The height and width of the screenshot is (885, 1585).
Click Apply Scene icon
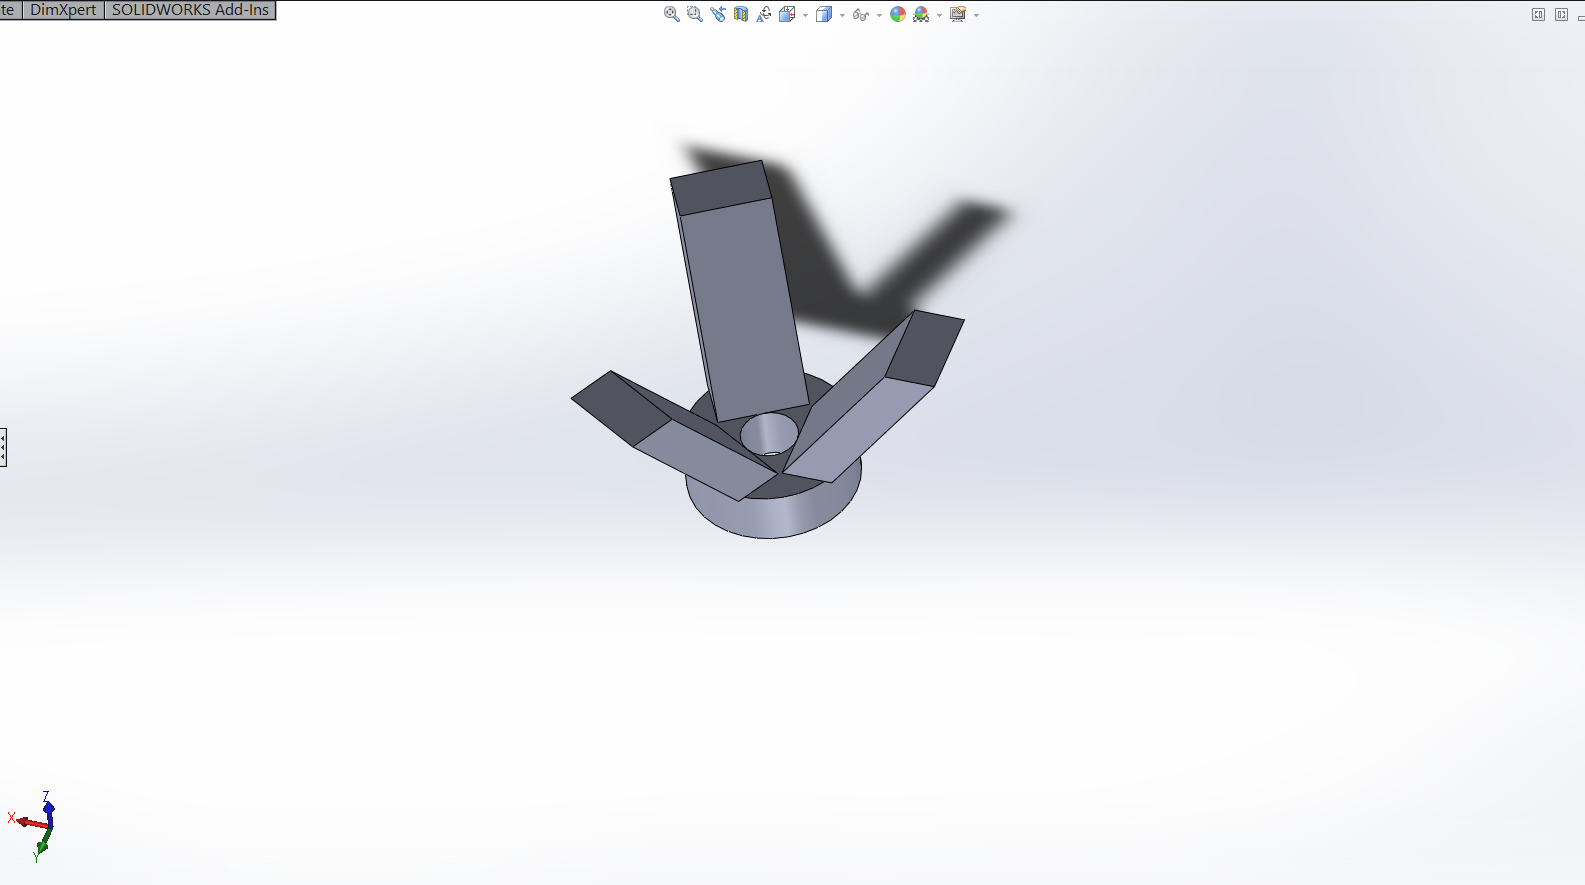pyautogui.click(x=921, y=14)
